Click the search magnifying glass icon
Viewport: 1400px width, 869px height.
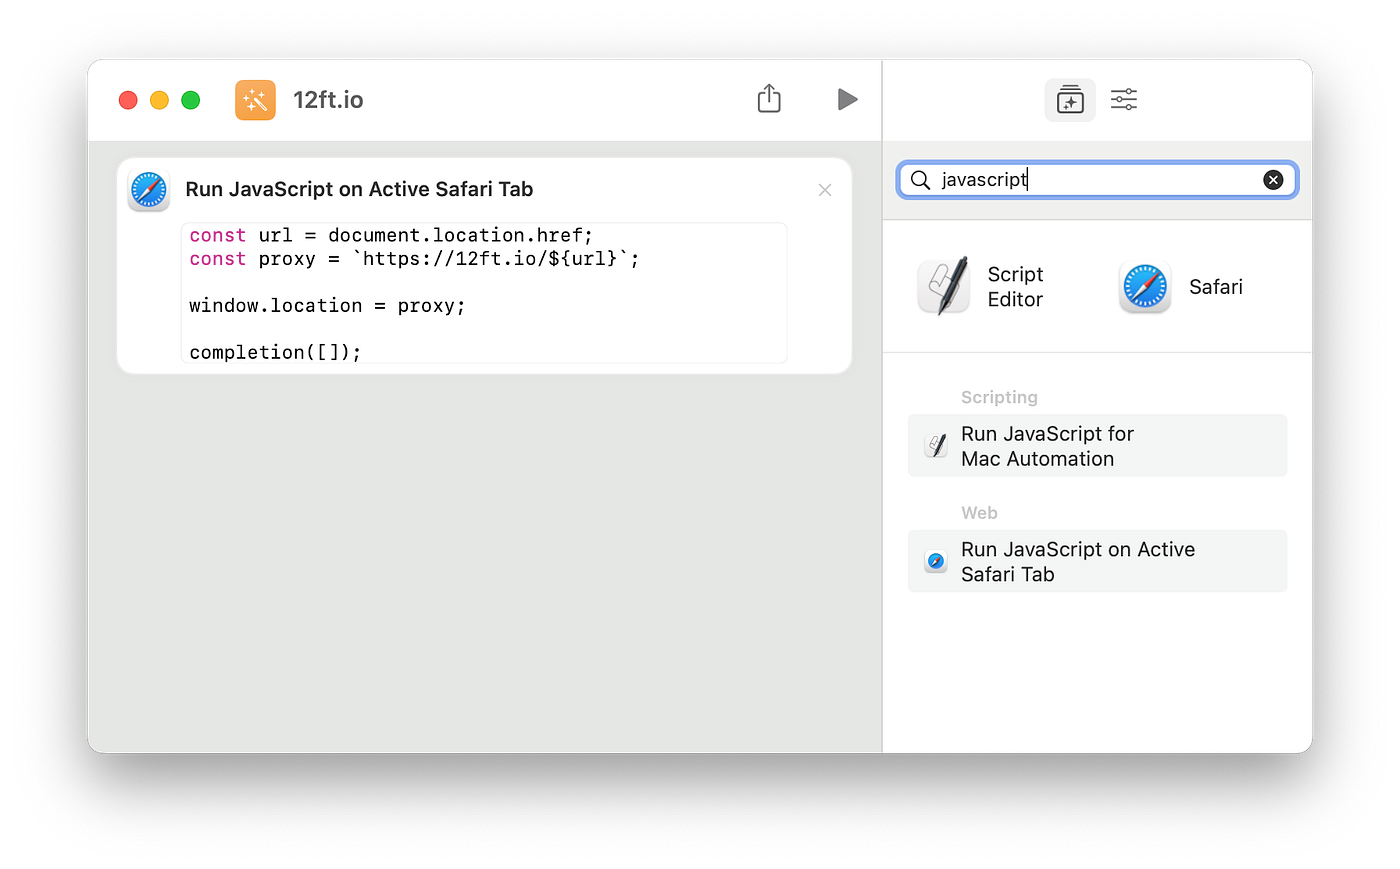pyautogui.click(x=920, y=180)
